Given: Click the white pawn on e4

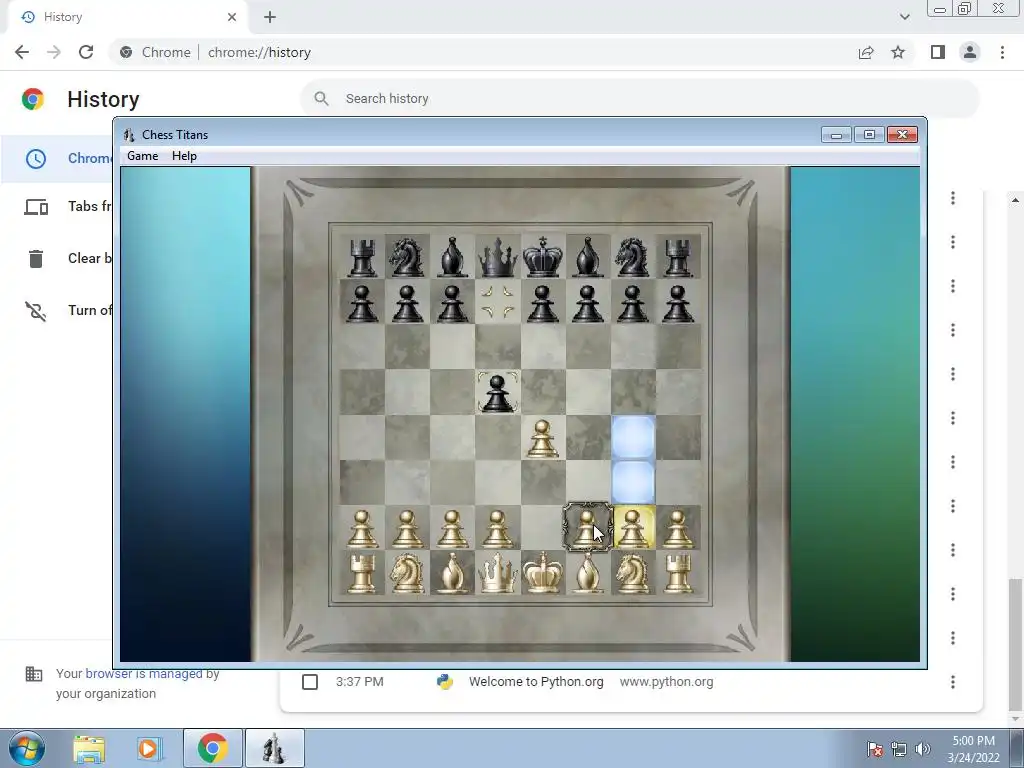Looking at the screenshot, I should (x=543, y=438).
